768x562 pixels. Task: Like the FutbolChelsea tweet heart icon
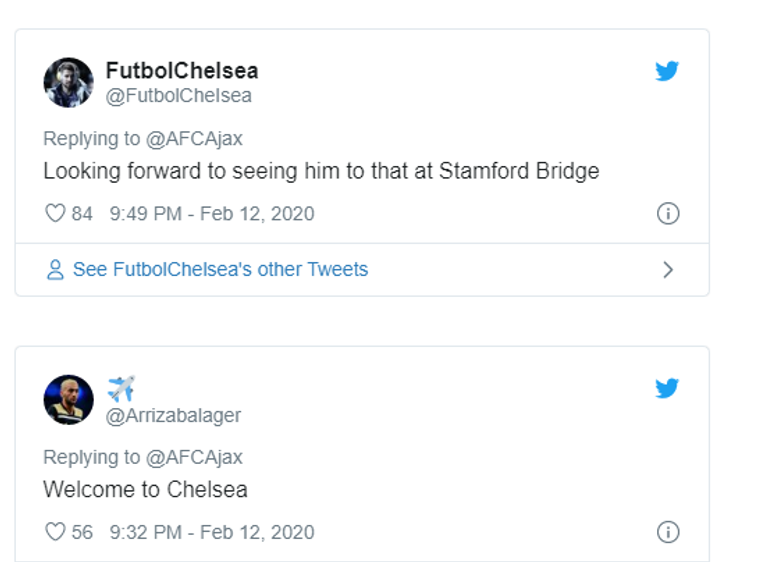[x=55, y=213]
